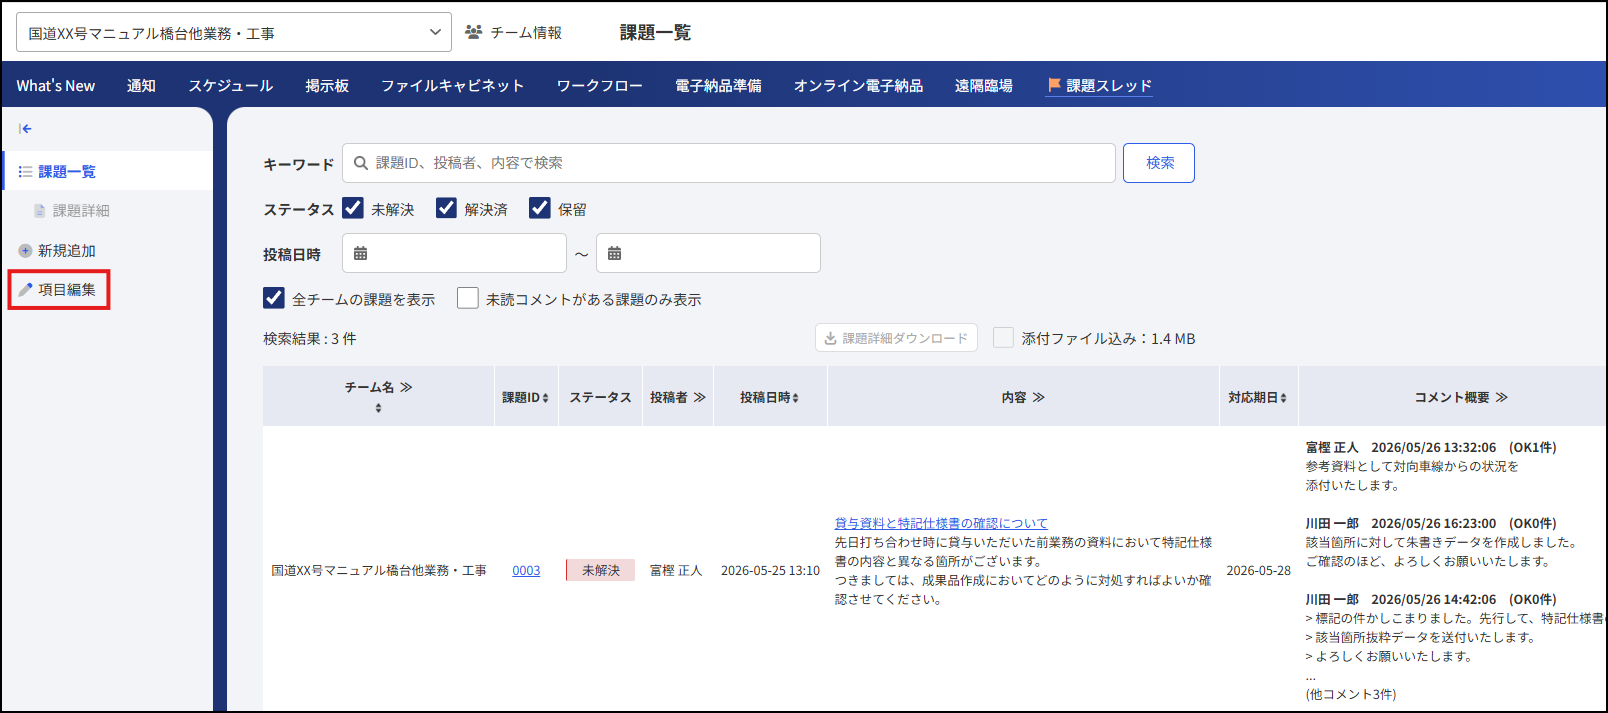Click comment dated 2026/05/26 16:23:00
Image resolution: width=1608 pixels, height=713 pixels.
1433,523
